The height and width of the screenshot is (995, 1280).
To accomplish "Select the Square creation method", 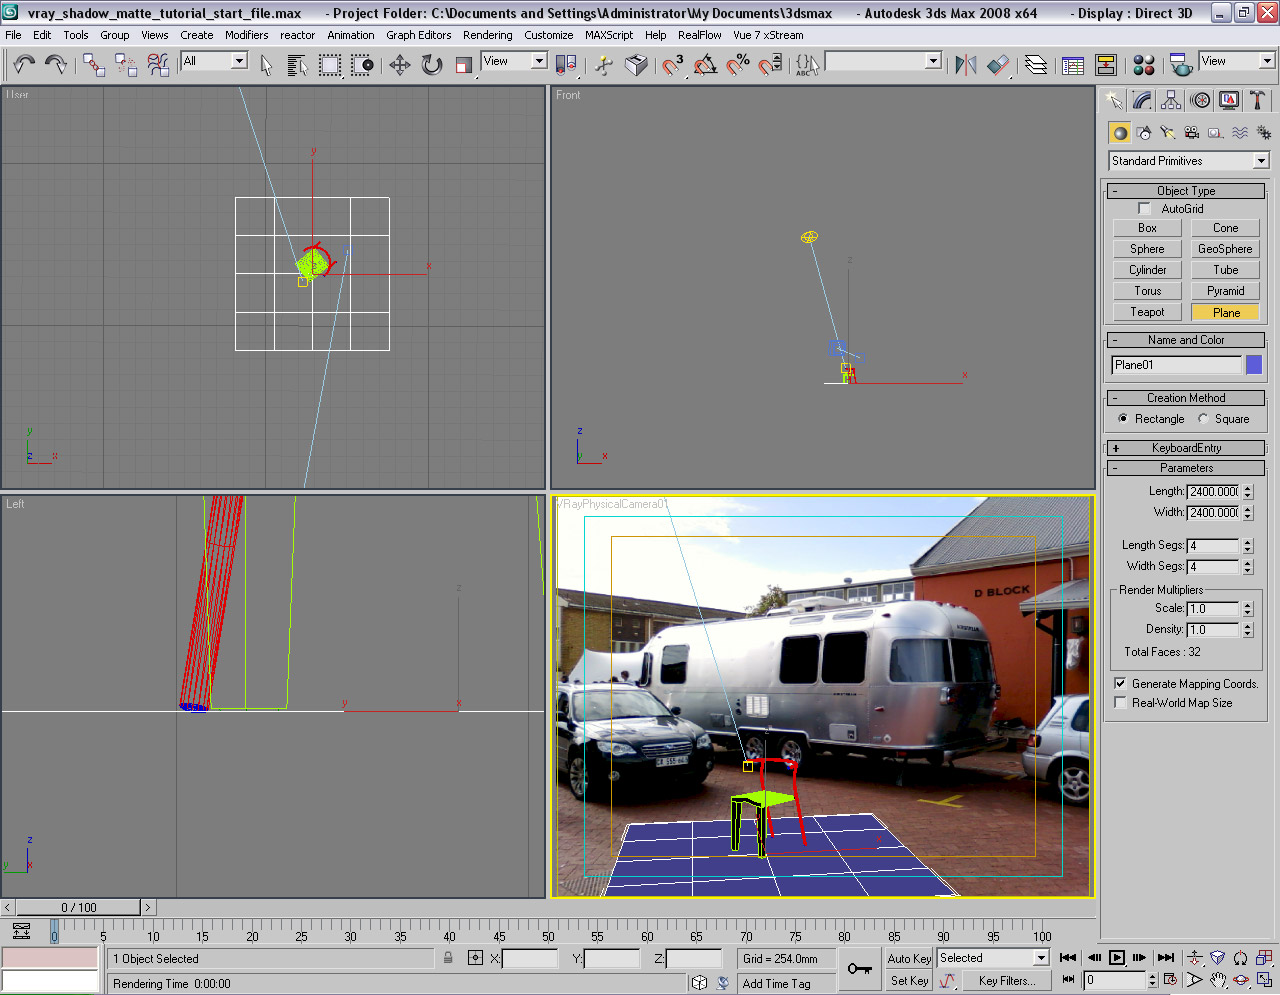I will click(1203, 419).
